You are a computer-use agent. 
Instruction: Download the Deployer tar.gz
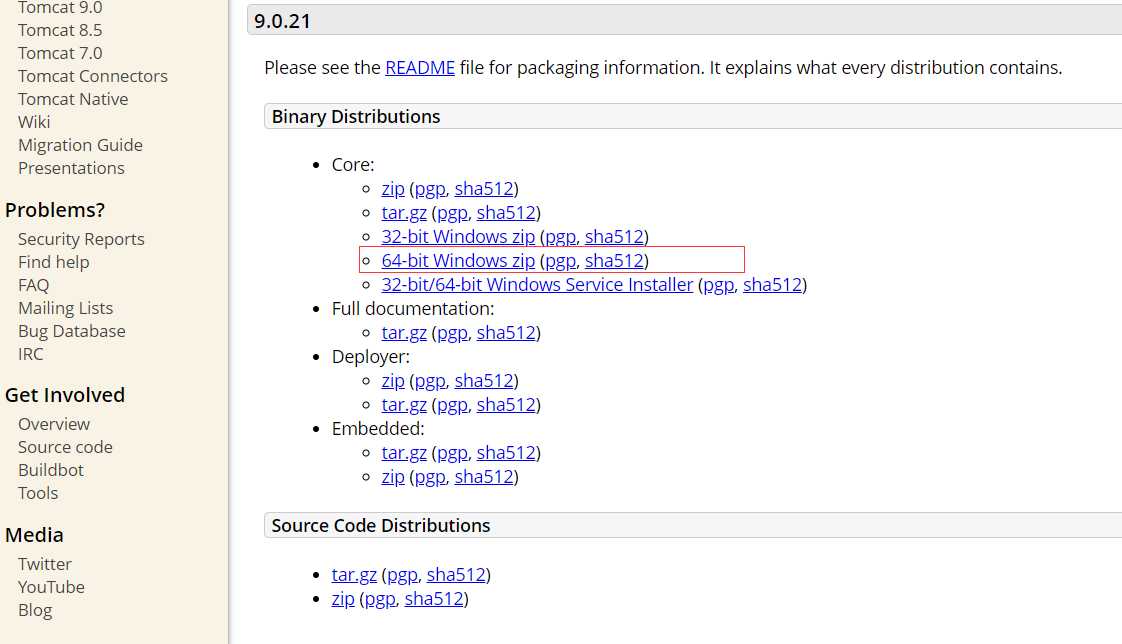tap(404, 405)
